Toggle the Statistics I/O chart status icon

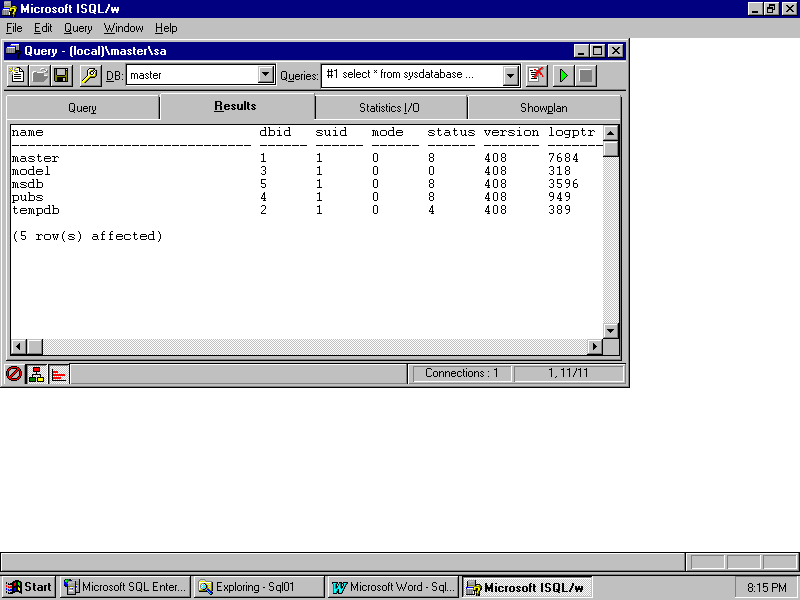pos(59,374)
